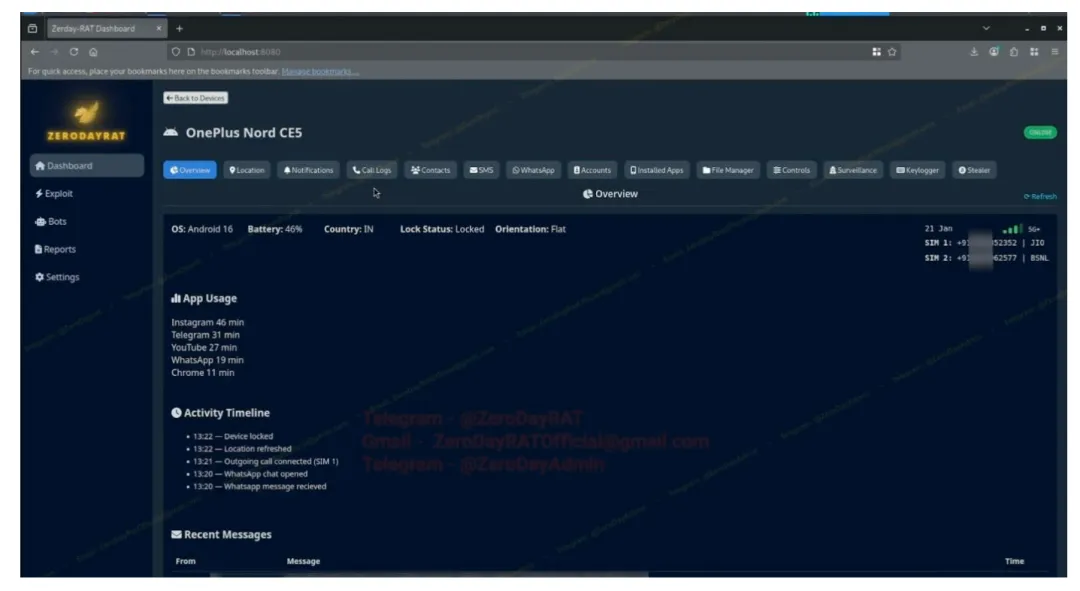
Task: Switch to the Call Logs tab
Action: tap(372, 170)
